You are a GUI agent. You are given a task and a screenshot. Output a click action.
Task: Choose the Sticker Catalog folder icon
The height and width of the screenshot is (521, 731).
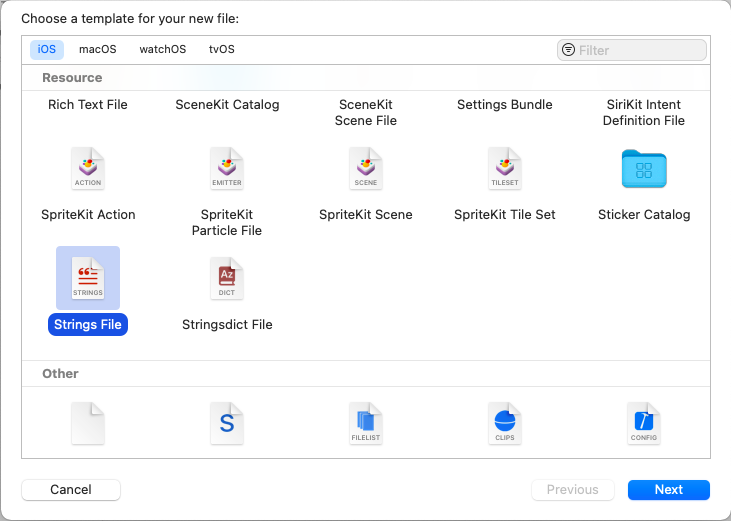[x=644, y=169]
